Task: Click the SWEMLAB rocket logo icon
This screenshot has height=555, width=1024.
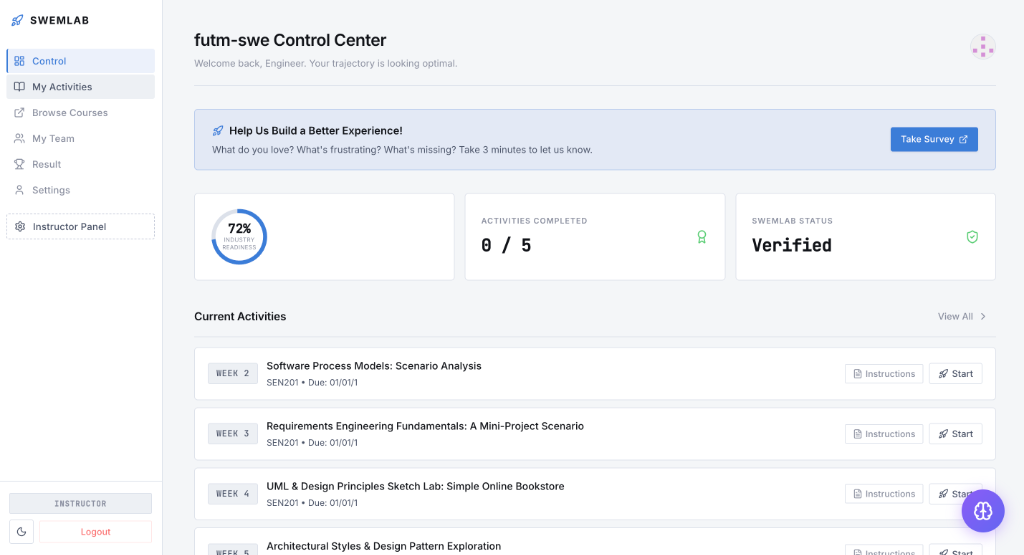Action: point(17,20)
